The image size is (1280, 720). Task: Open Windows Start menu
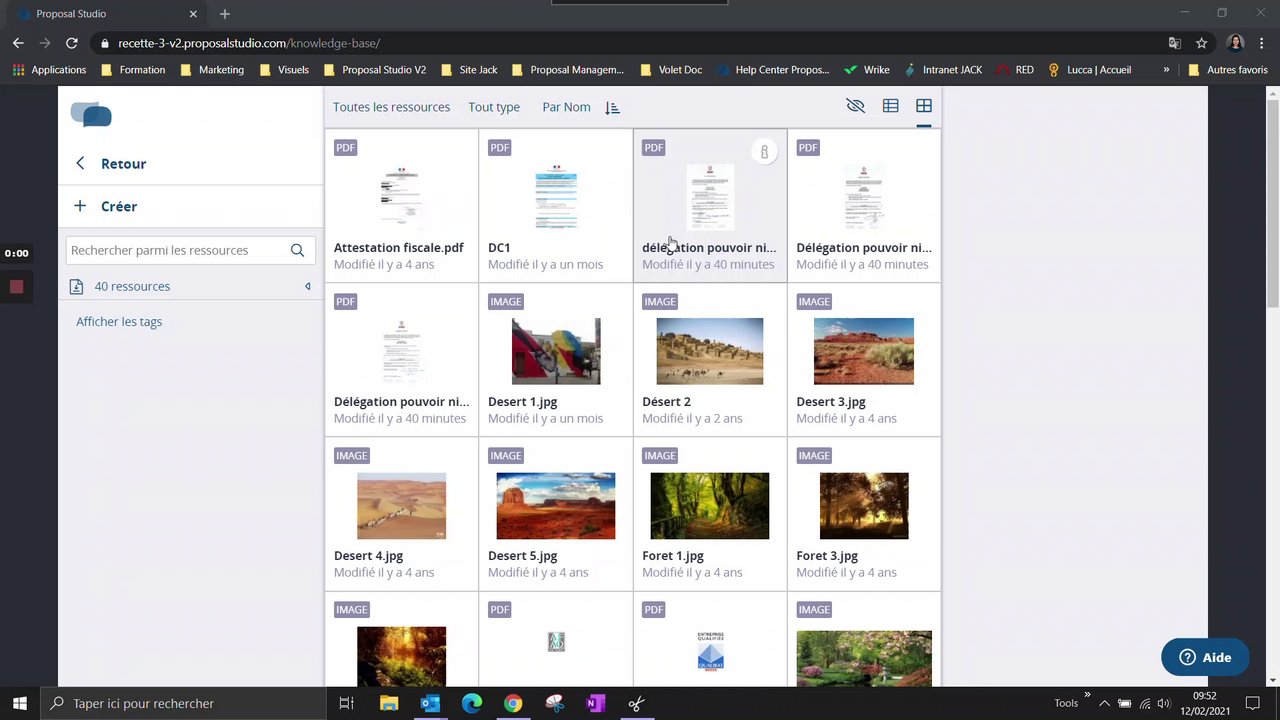click(x=20, y=703)
